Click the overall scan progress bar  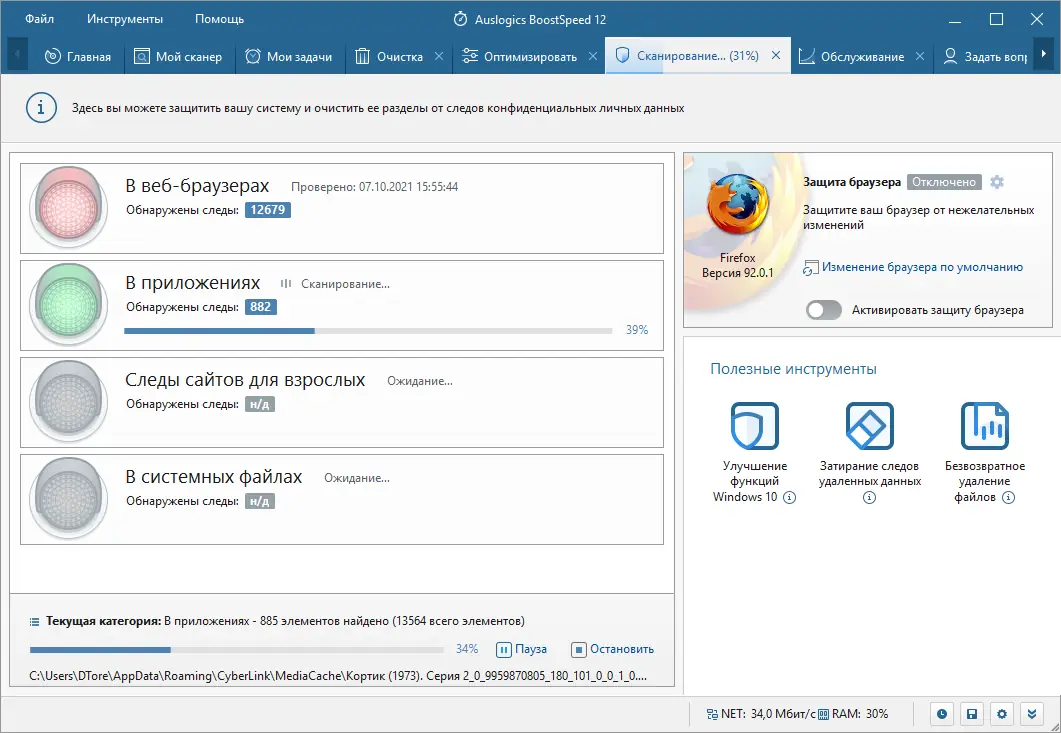(x=237, y=650)
